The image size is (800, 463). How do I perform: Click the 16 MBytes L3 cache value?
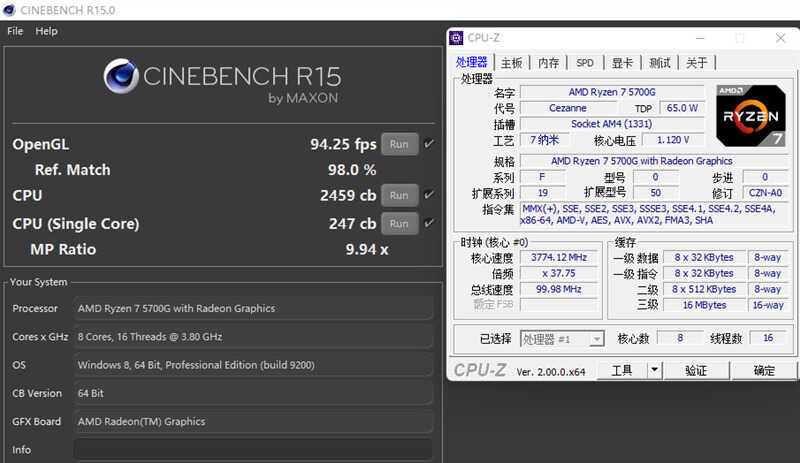point(704,305)
